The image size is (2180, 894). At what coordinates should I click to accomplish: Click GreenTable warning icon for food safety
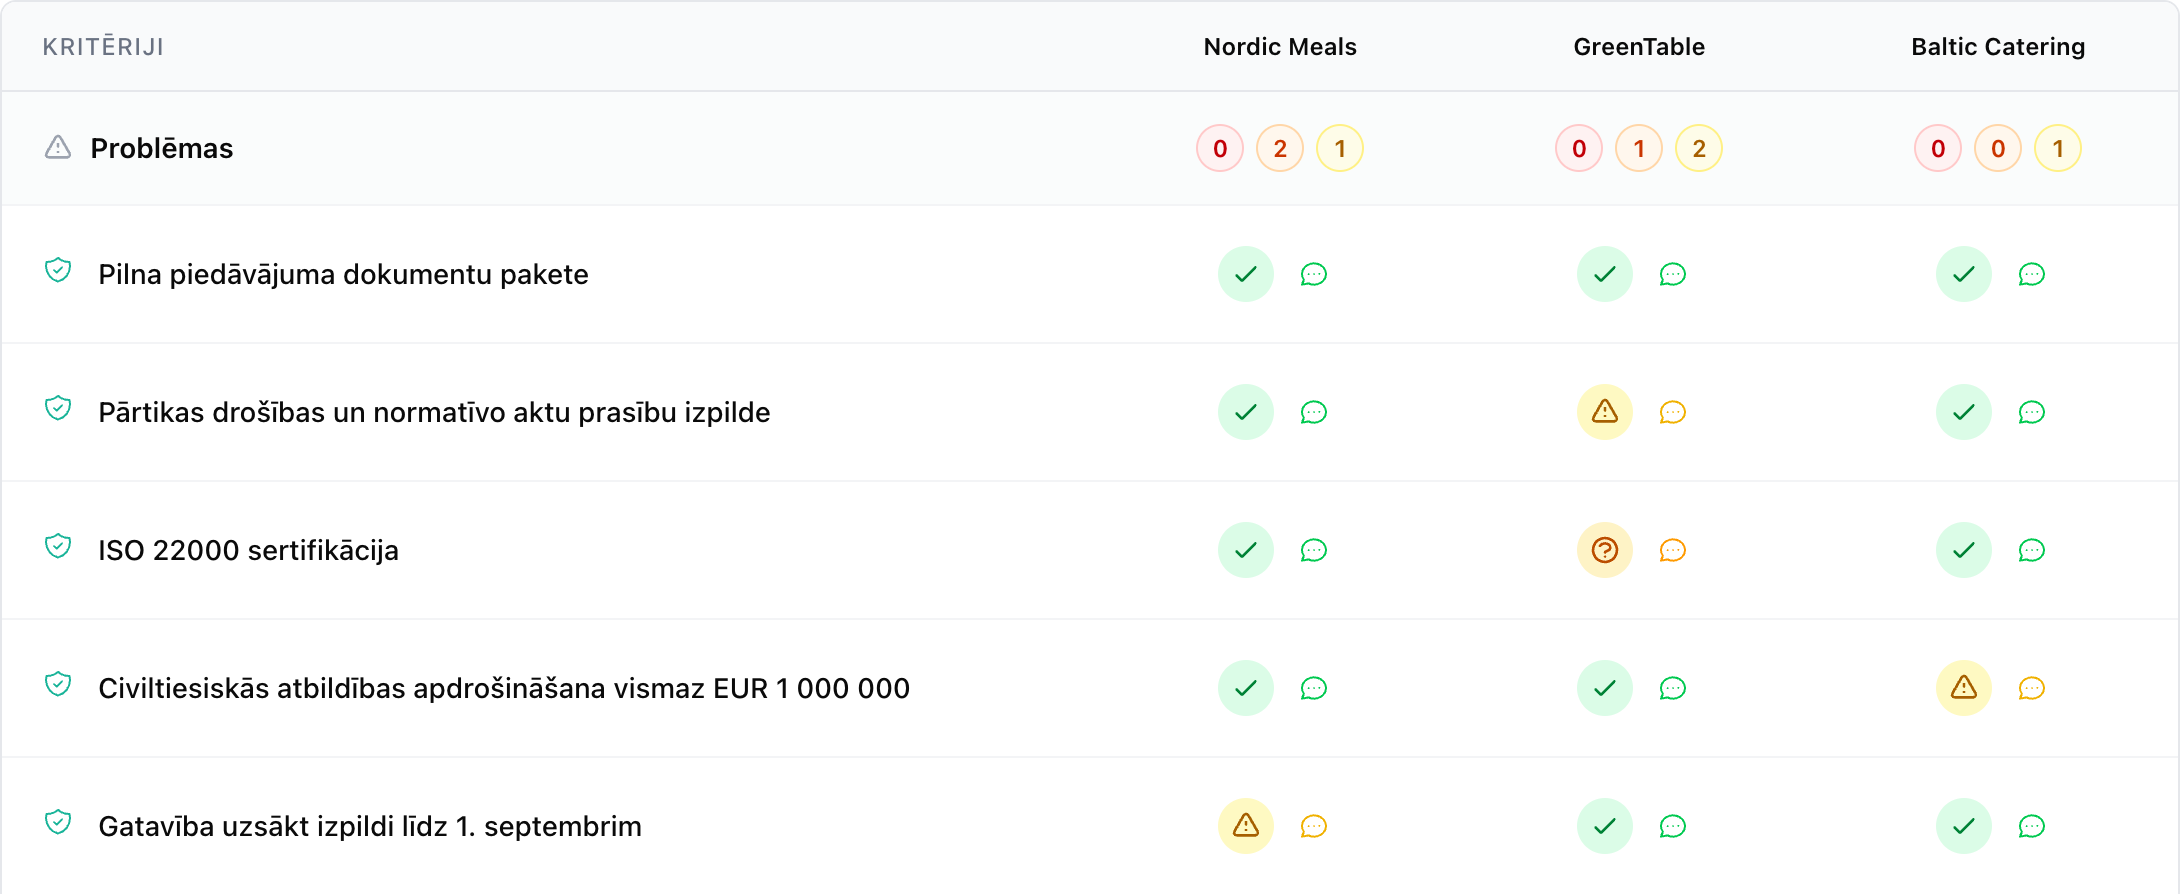(1604, 412)
